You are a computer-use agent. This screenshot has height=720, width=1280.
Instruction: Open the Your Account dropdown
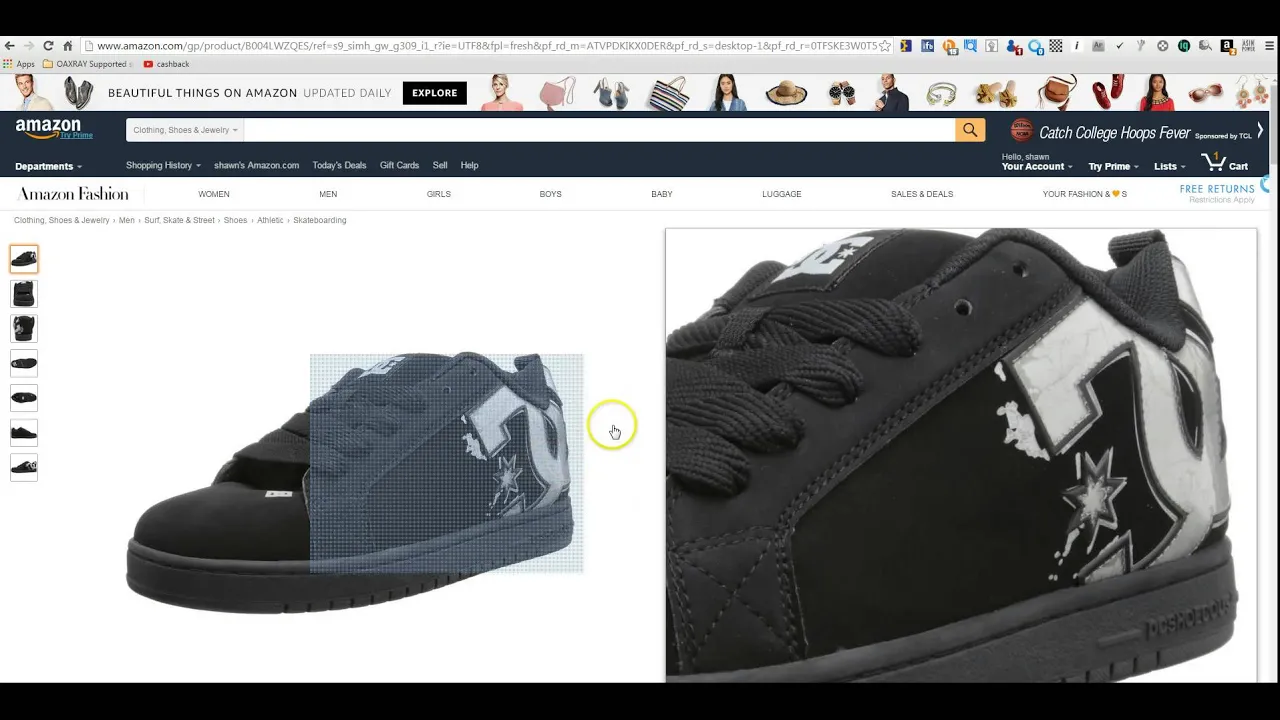[1037, 162]
